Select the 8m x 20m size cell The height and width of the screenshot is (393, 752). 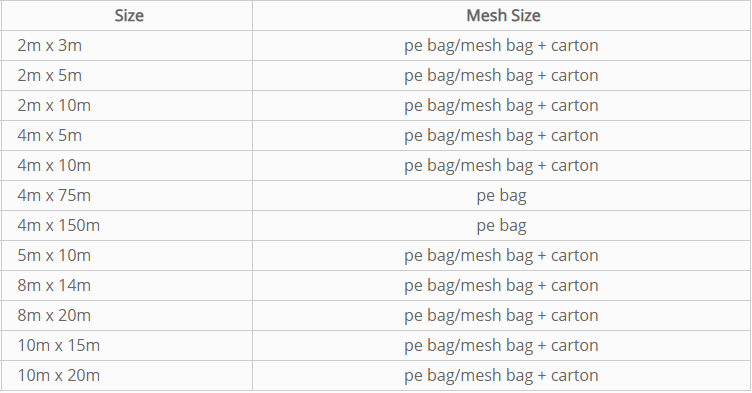(x=127, y=316)
